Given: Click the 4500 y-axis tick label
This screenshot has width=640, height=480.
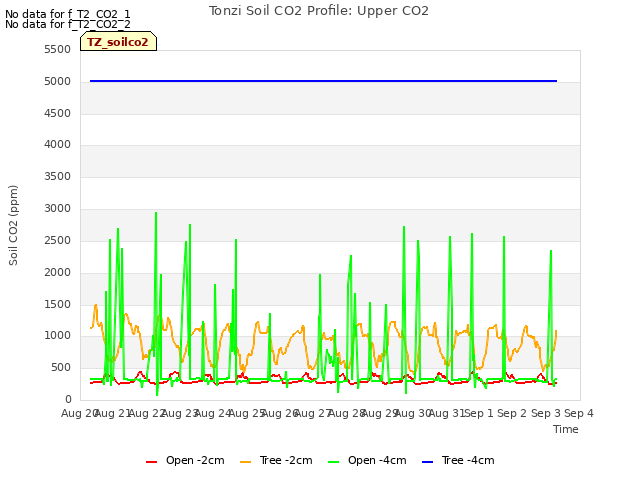Looking at the screenshot, I should coord(58,113).
